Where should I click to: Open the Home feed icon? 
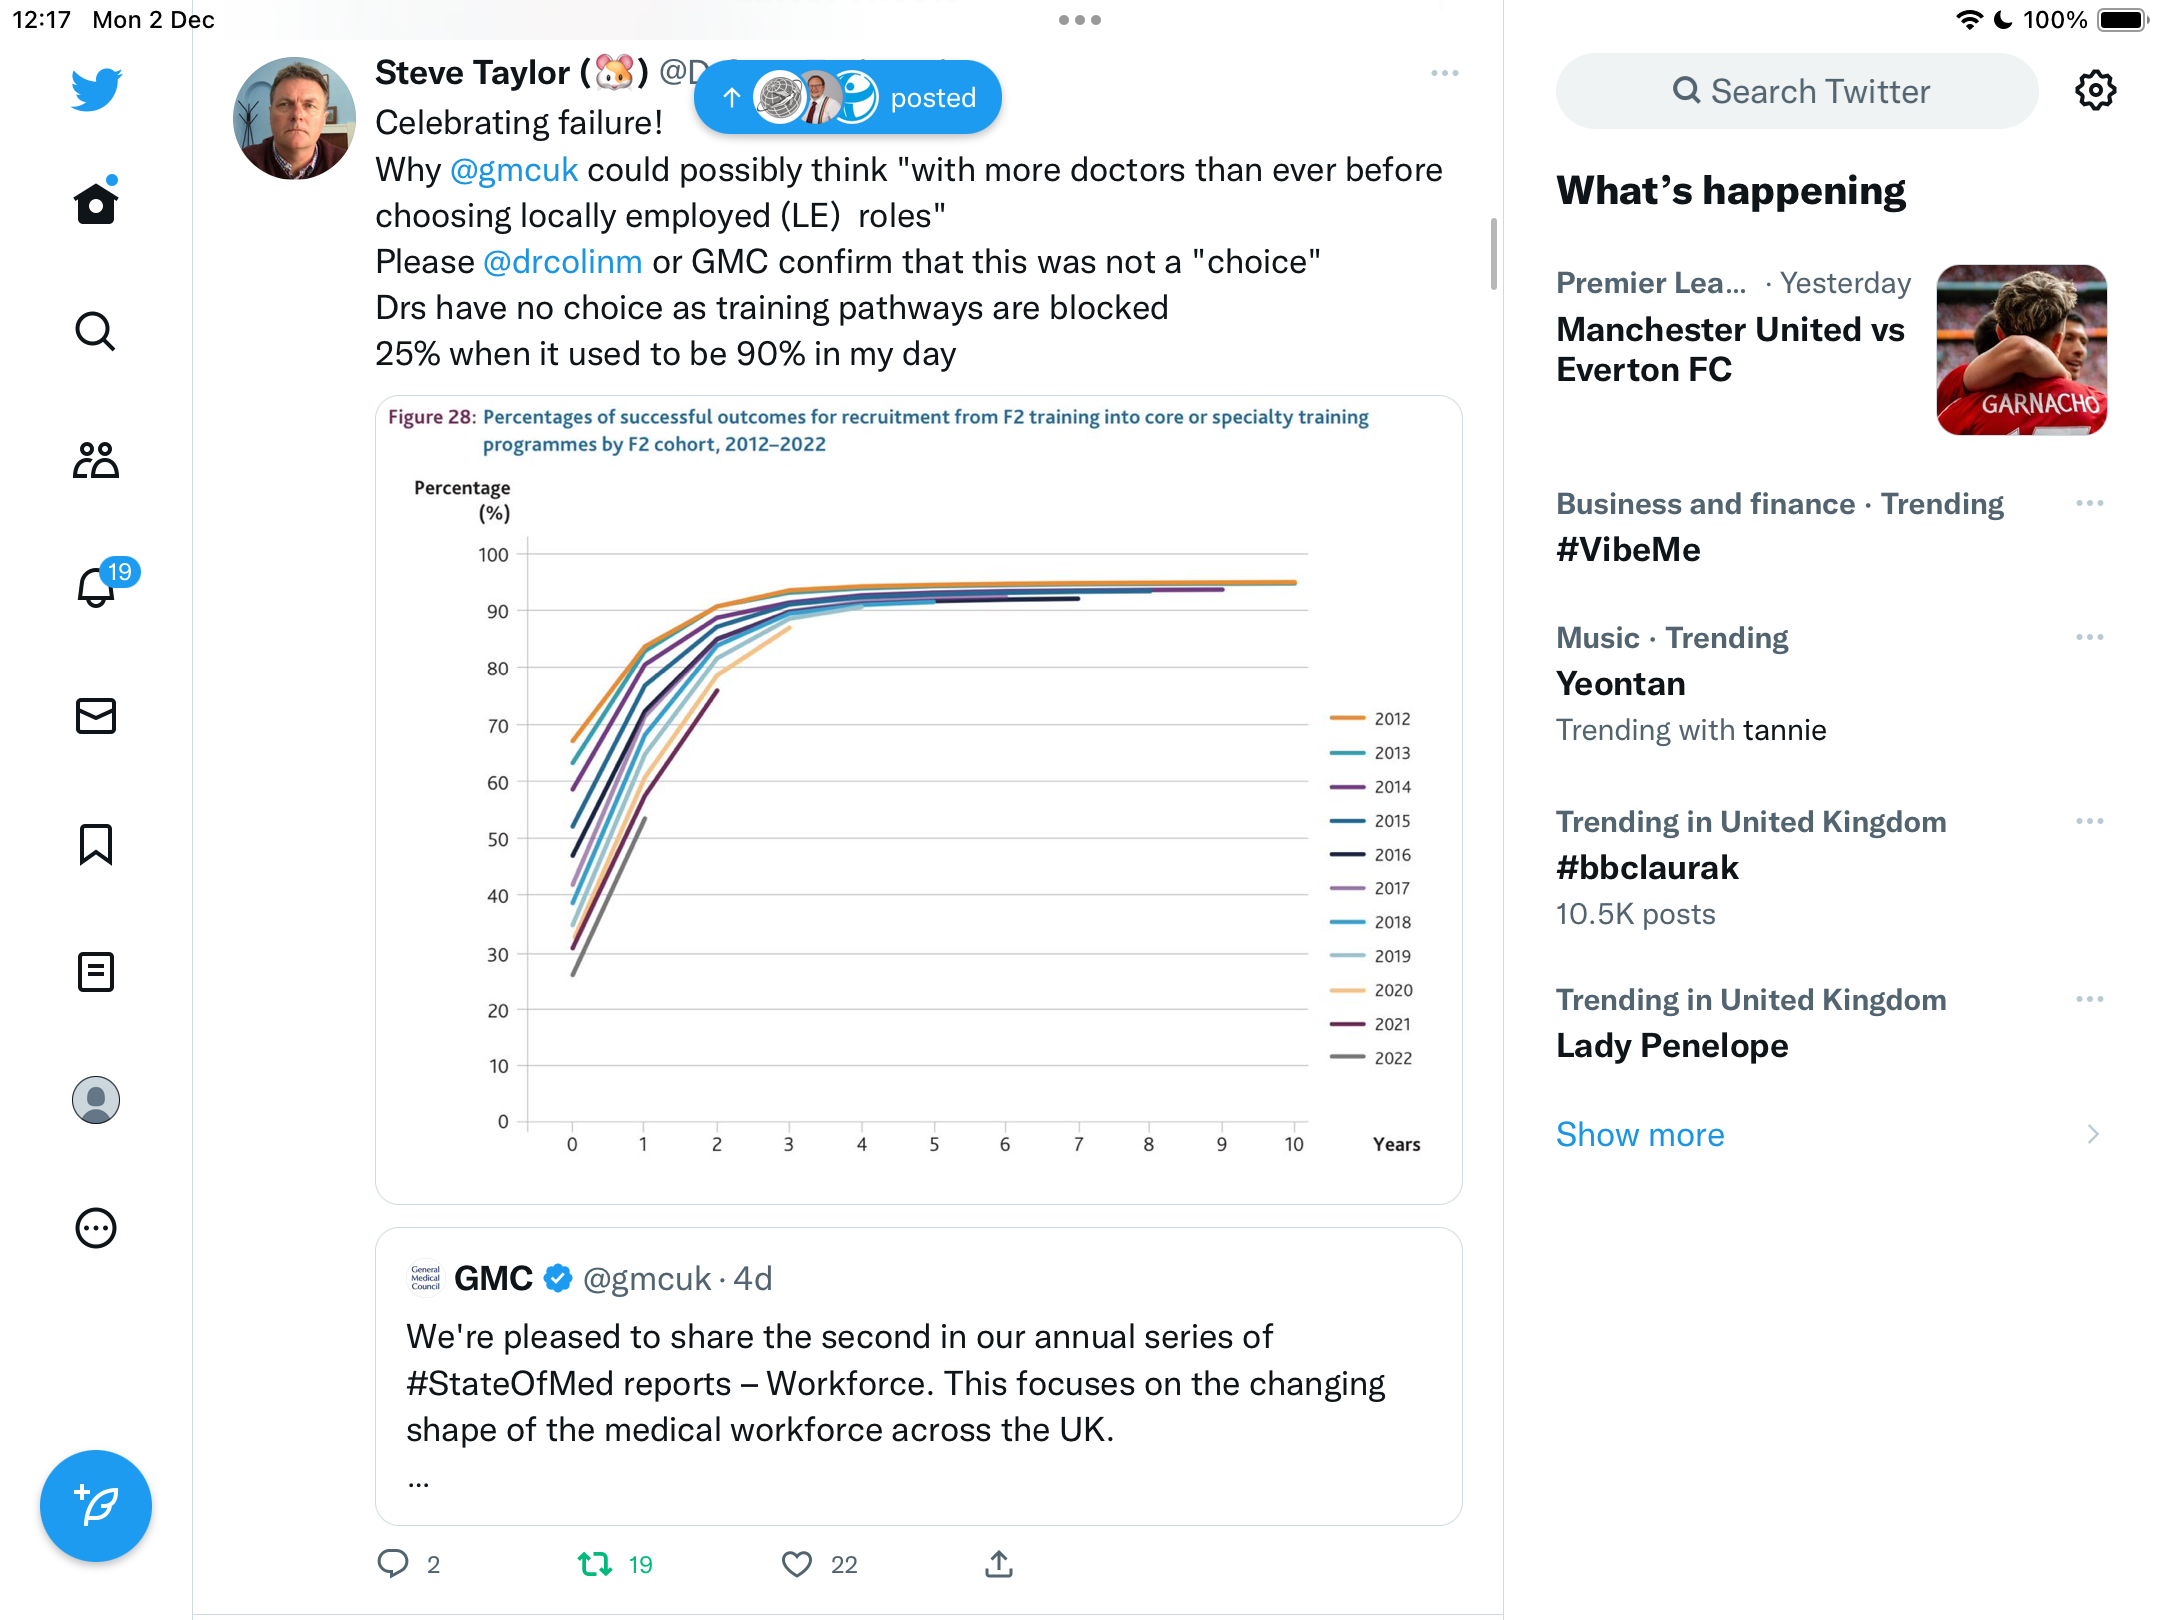coord(96,202)
